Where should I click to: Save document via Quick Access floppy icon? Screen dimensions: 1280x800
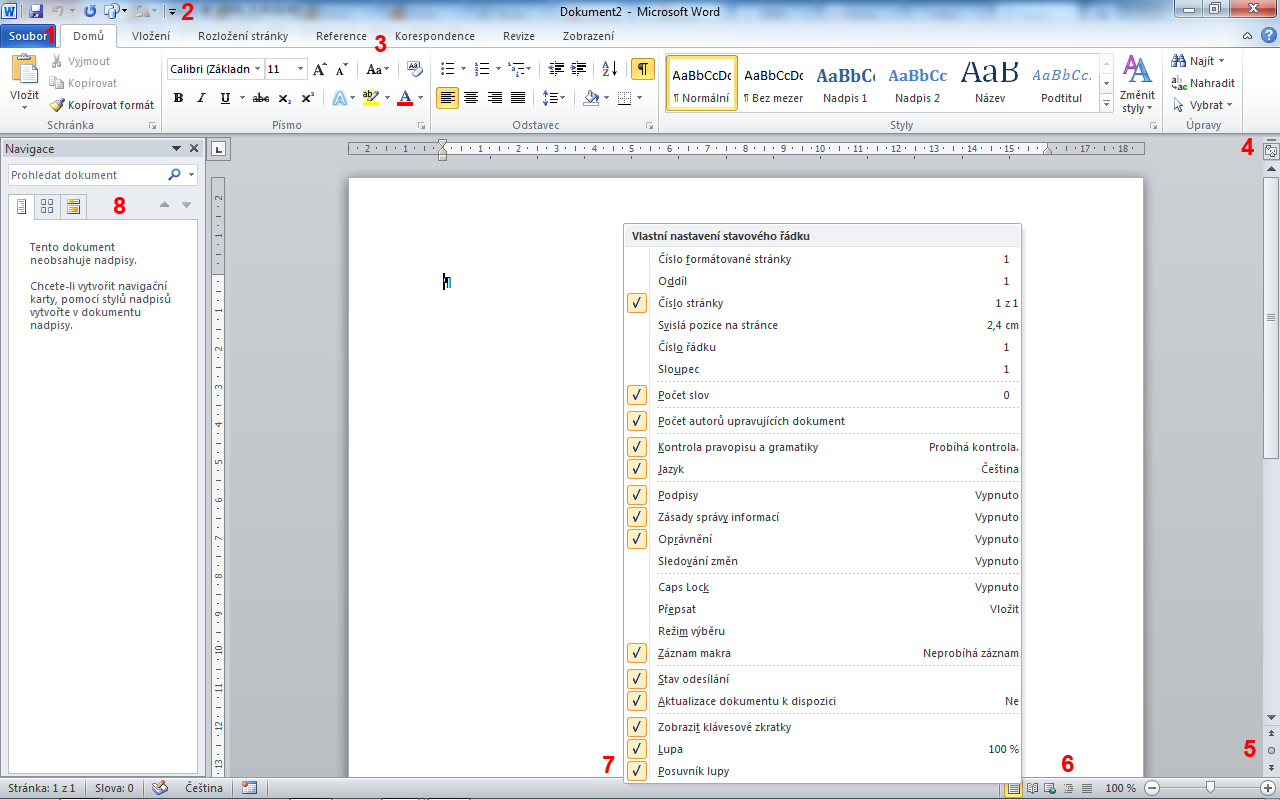pyautogui.click(x=36, y=11)
